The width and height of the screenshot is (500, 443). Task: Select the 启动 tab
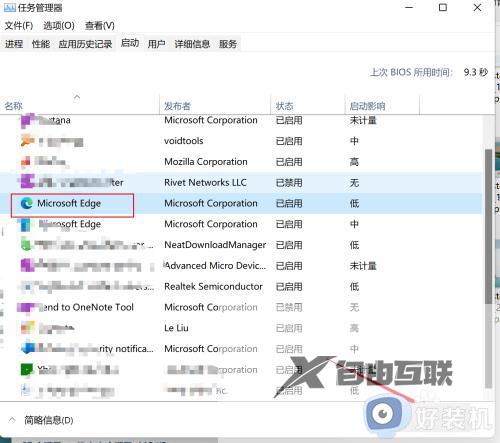130,43
